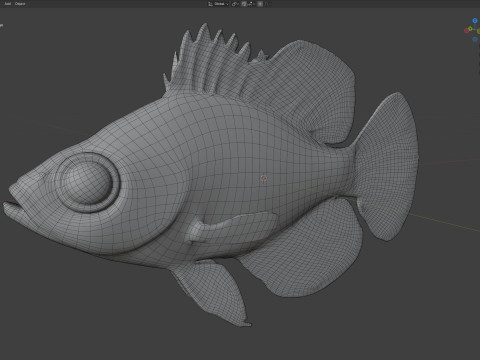Toggle proportional editing button
The width and height of the screenshot is (480, 360).
(260, 4)
